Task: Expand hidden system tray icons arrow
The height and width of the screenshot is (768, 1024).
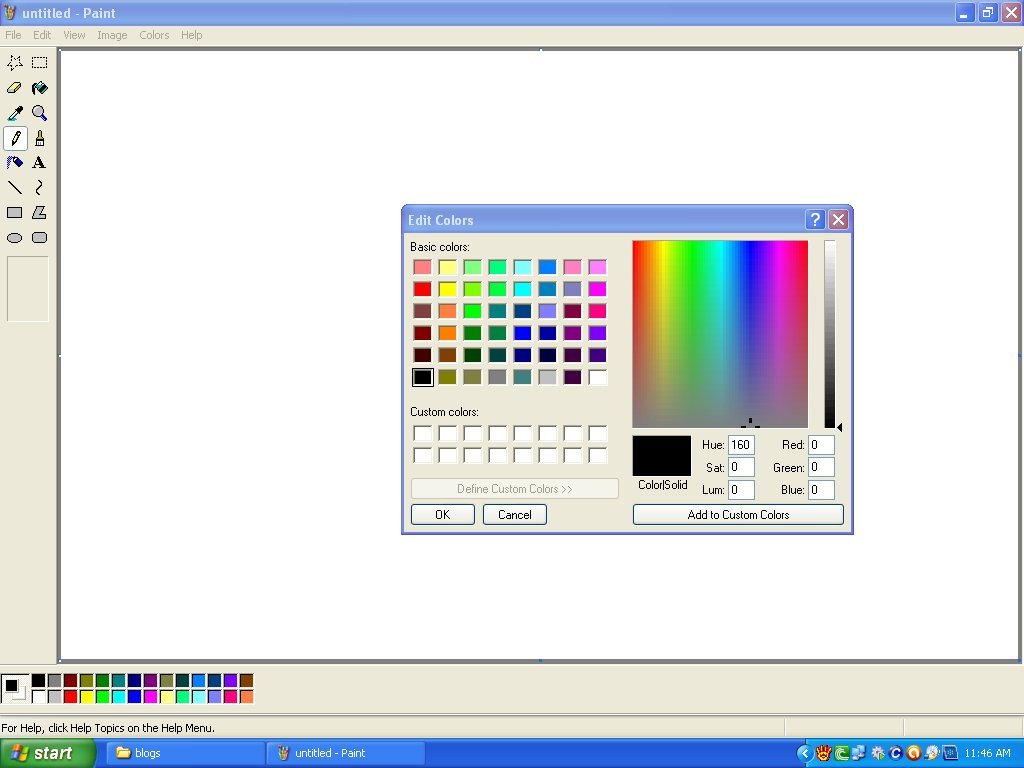Action: click(805, 754)
